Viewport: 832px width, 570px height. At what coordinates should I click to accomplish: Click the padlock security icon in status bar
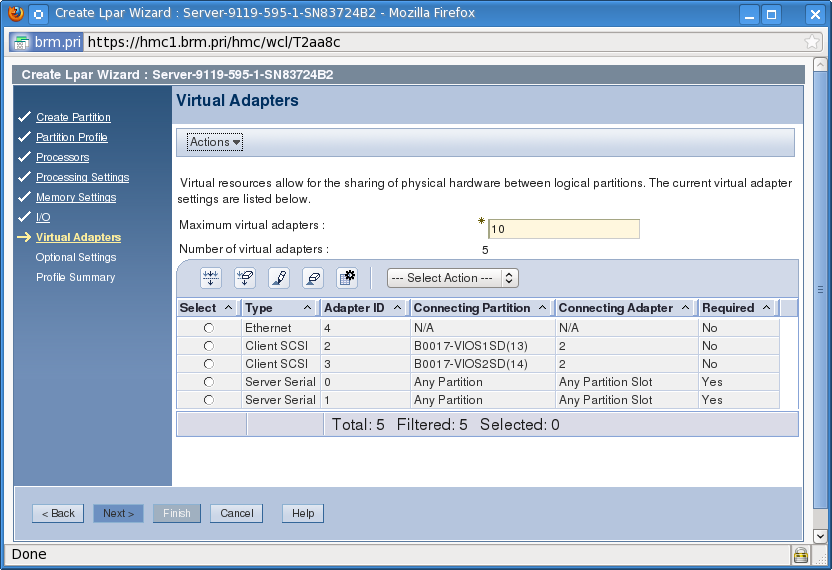coord(800,555)
